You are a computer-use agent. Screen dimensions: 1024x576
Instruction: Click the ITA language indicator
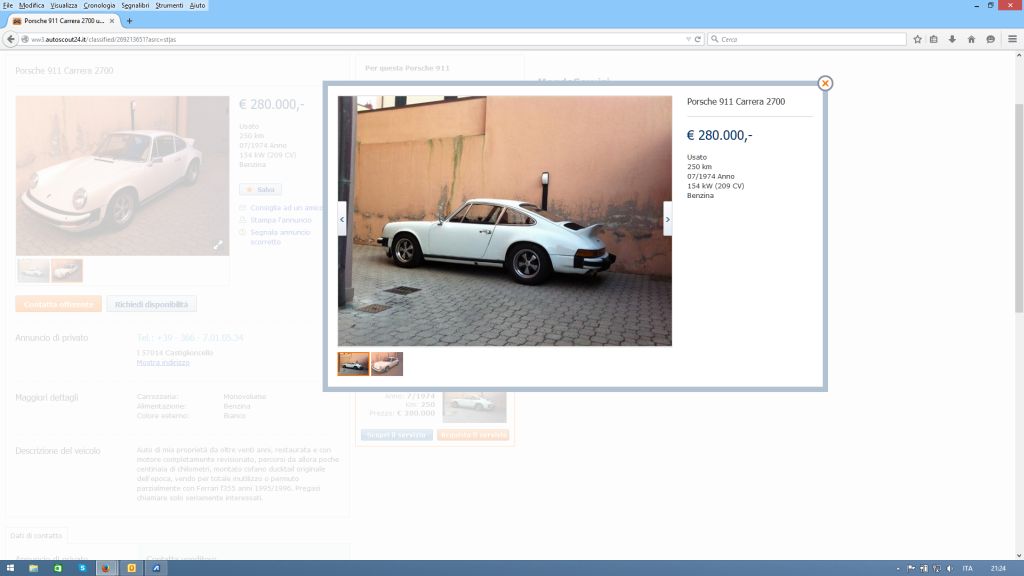point(967,568)
